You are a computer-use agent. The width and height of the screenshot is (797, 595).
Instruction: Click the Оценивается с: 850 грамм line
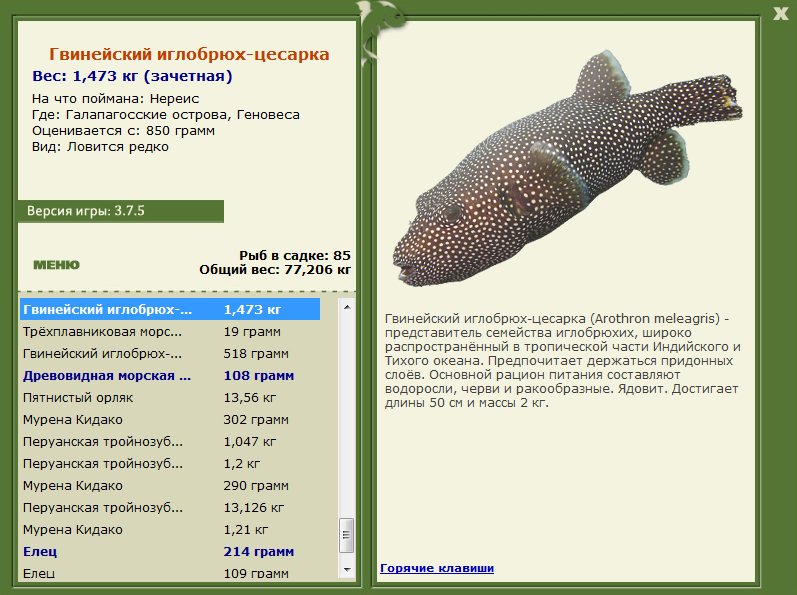123,131
